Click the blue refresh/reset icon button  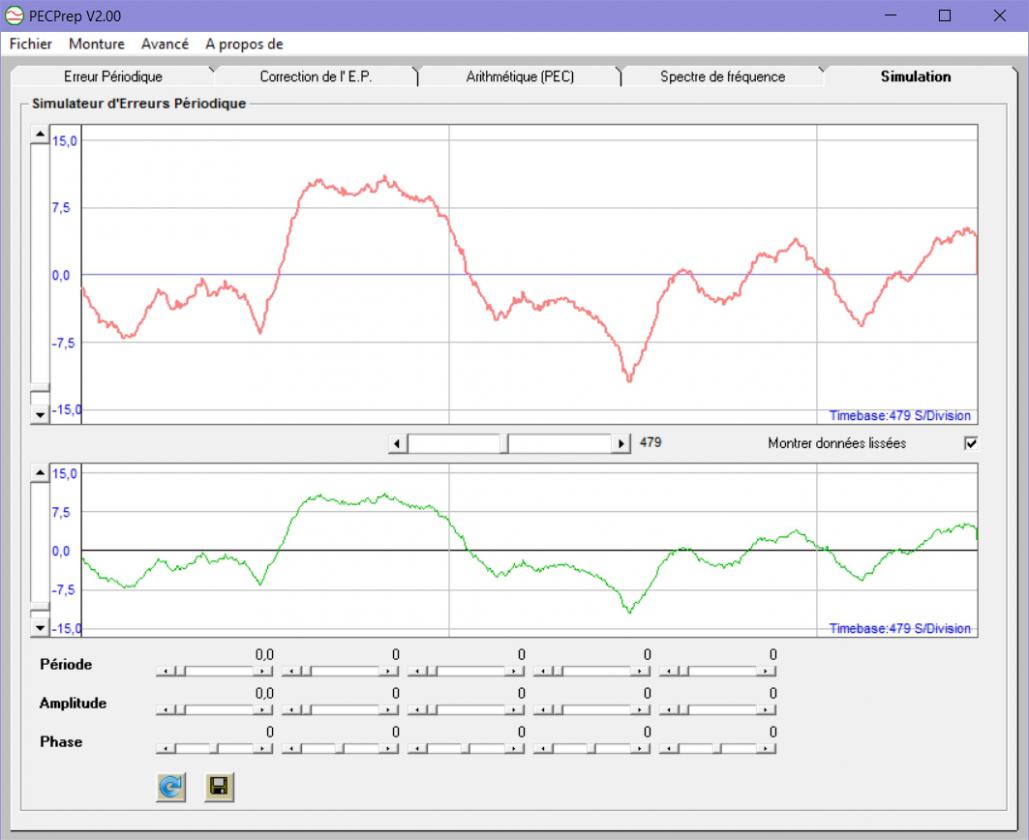click(171, 786)
